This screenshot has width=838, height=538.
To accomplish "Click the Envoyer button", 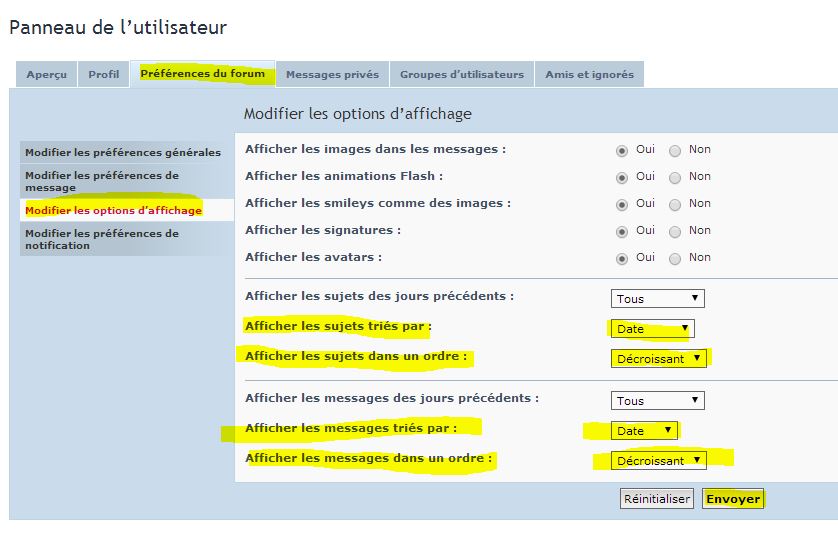I will [x=733, y=498].
